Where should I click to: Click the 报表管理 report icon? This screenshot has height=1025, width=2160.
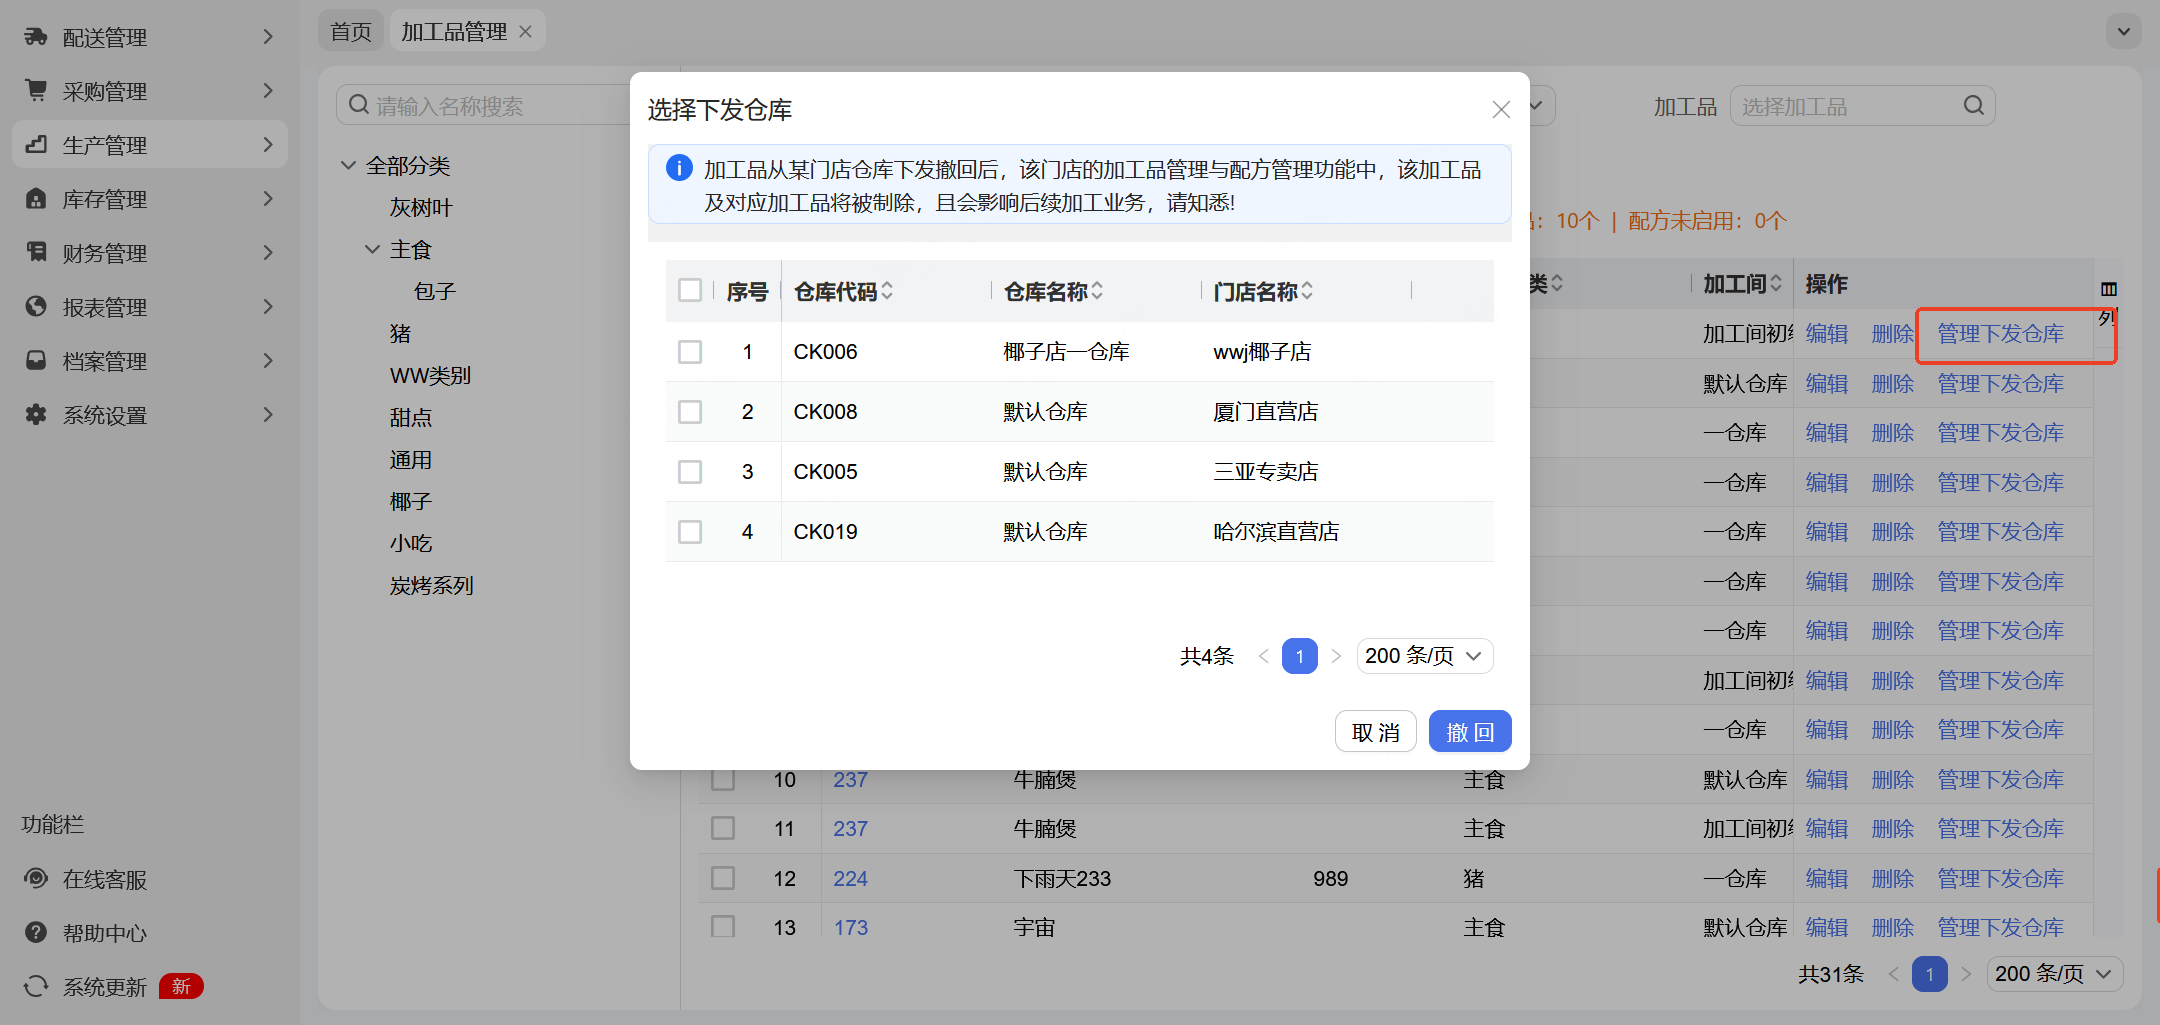36,307
